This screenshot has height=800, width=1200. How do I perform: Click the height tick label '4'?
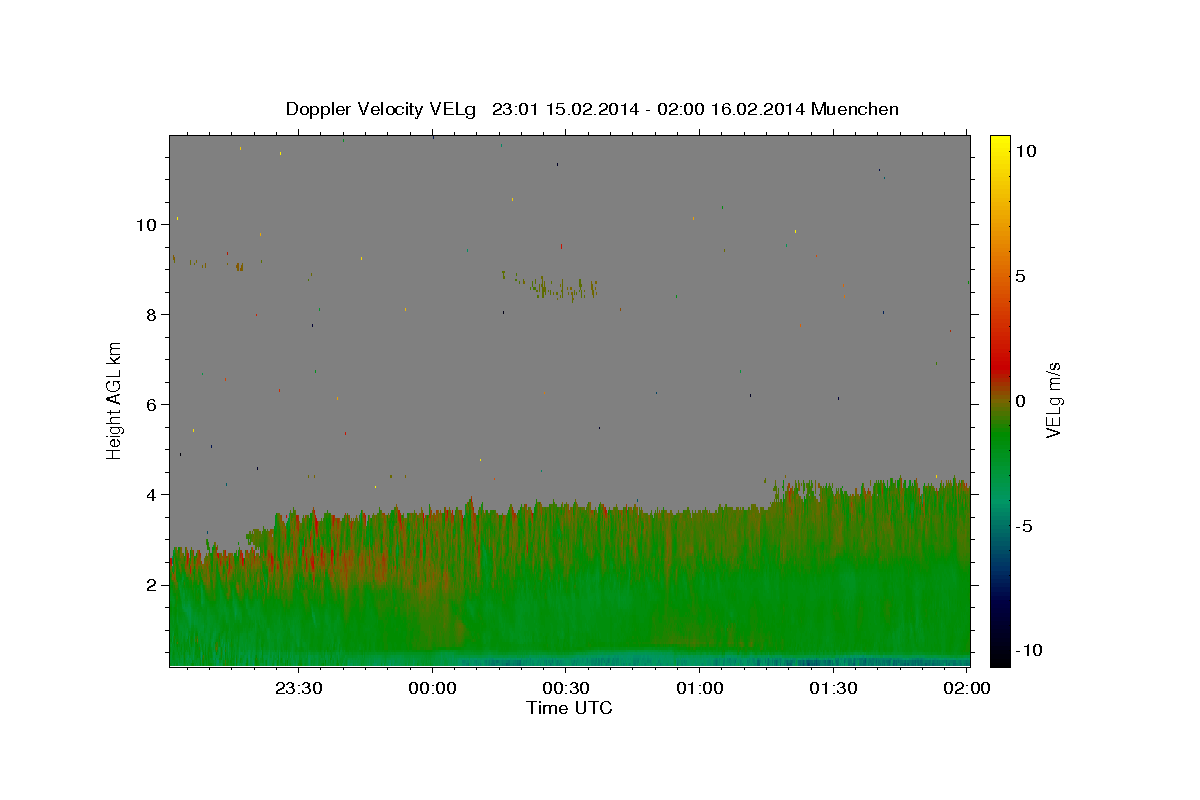point(152,495)
